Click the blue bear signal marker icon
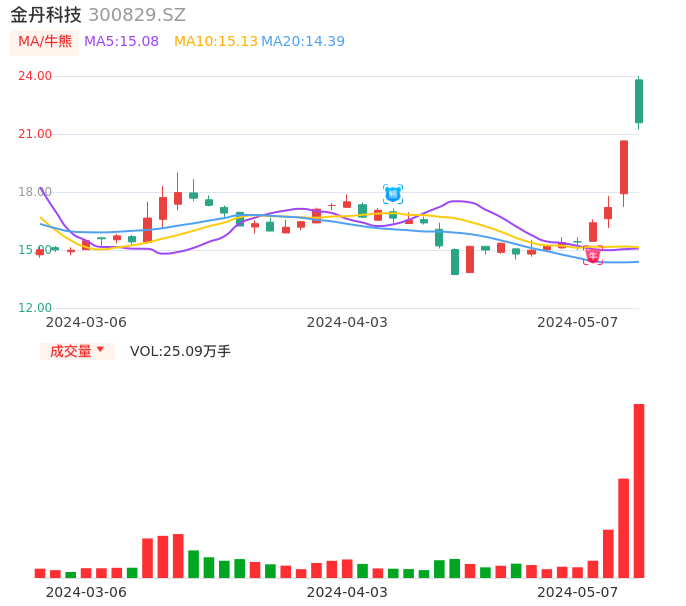The height and width of the screenshot is (606, 686). (x=393, y=194)
